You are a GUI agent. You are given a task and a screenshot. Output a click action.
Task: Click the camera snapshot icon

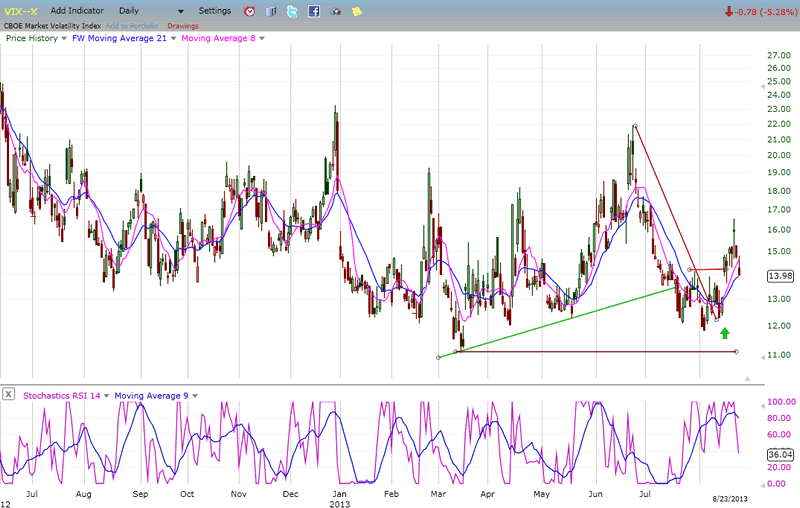335,11
